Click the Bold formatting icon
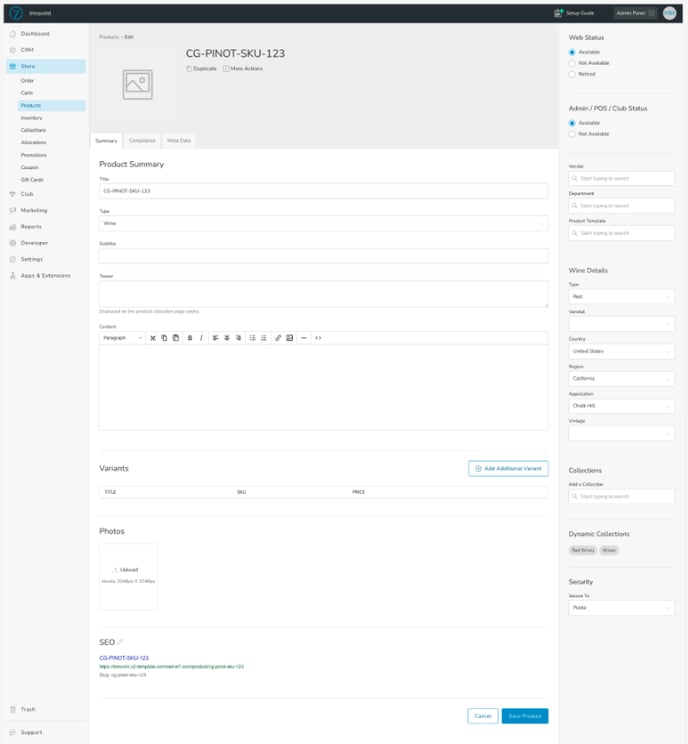The width and height of the screenshot is (688, 744). [x=189, y=338]
